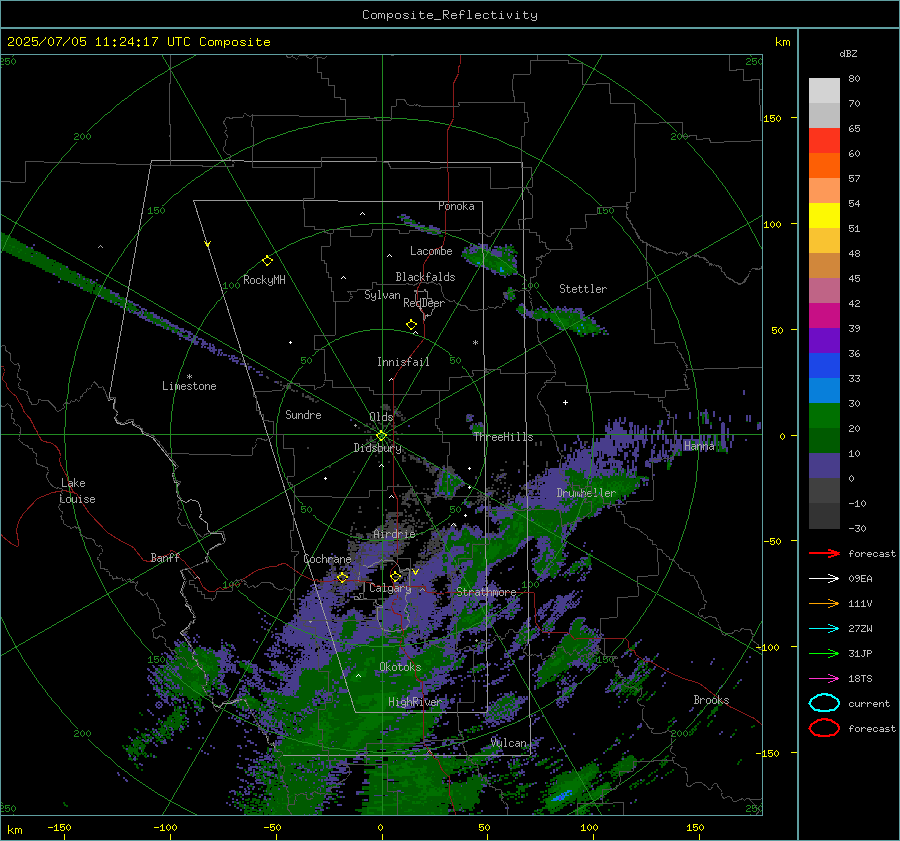The width and height of the screenshot is (900, 841).
Task: Click the 54 dBZ yellow color swatch
Action: (x=824, y=215)
